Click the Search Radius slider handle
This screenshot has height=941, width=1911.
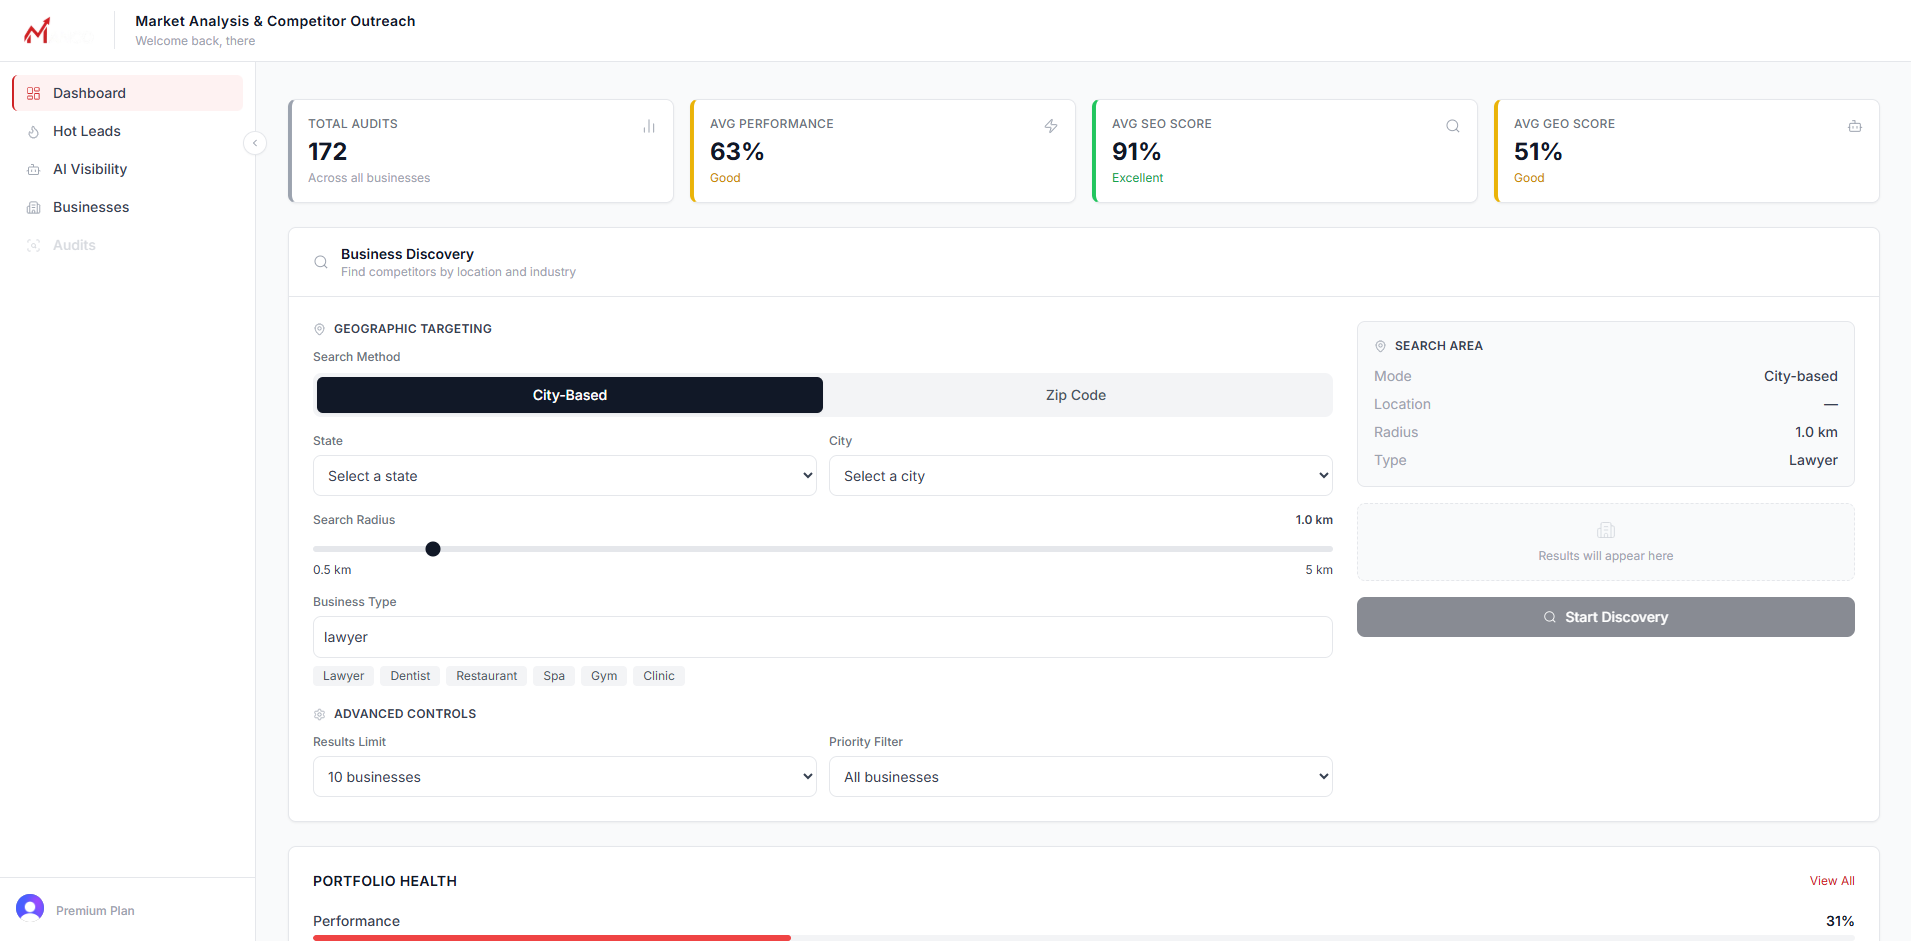click(433, 549)
